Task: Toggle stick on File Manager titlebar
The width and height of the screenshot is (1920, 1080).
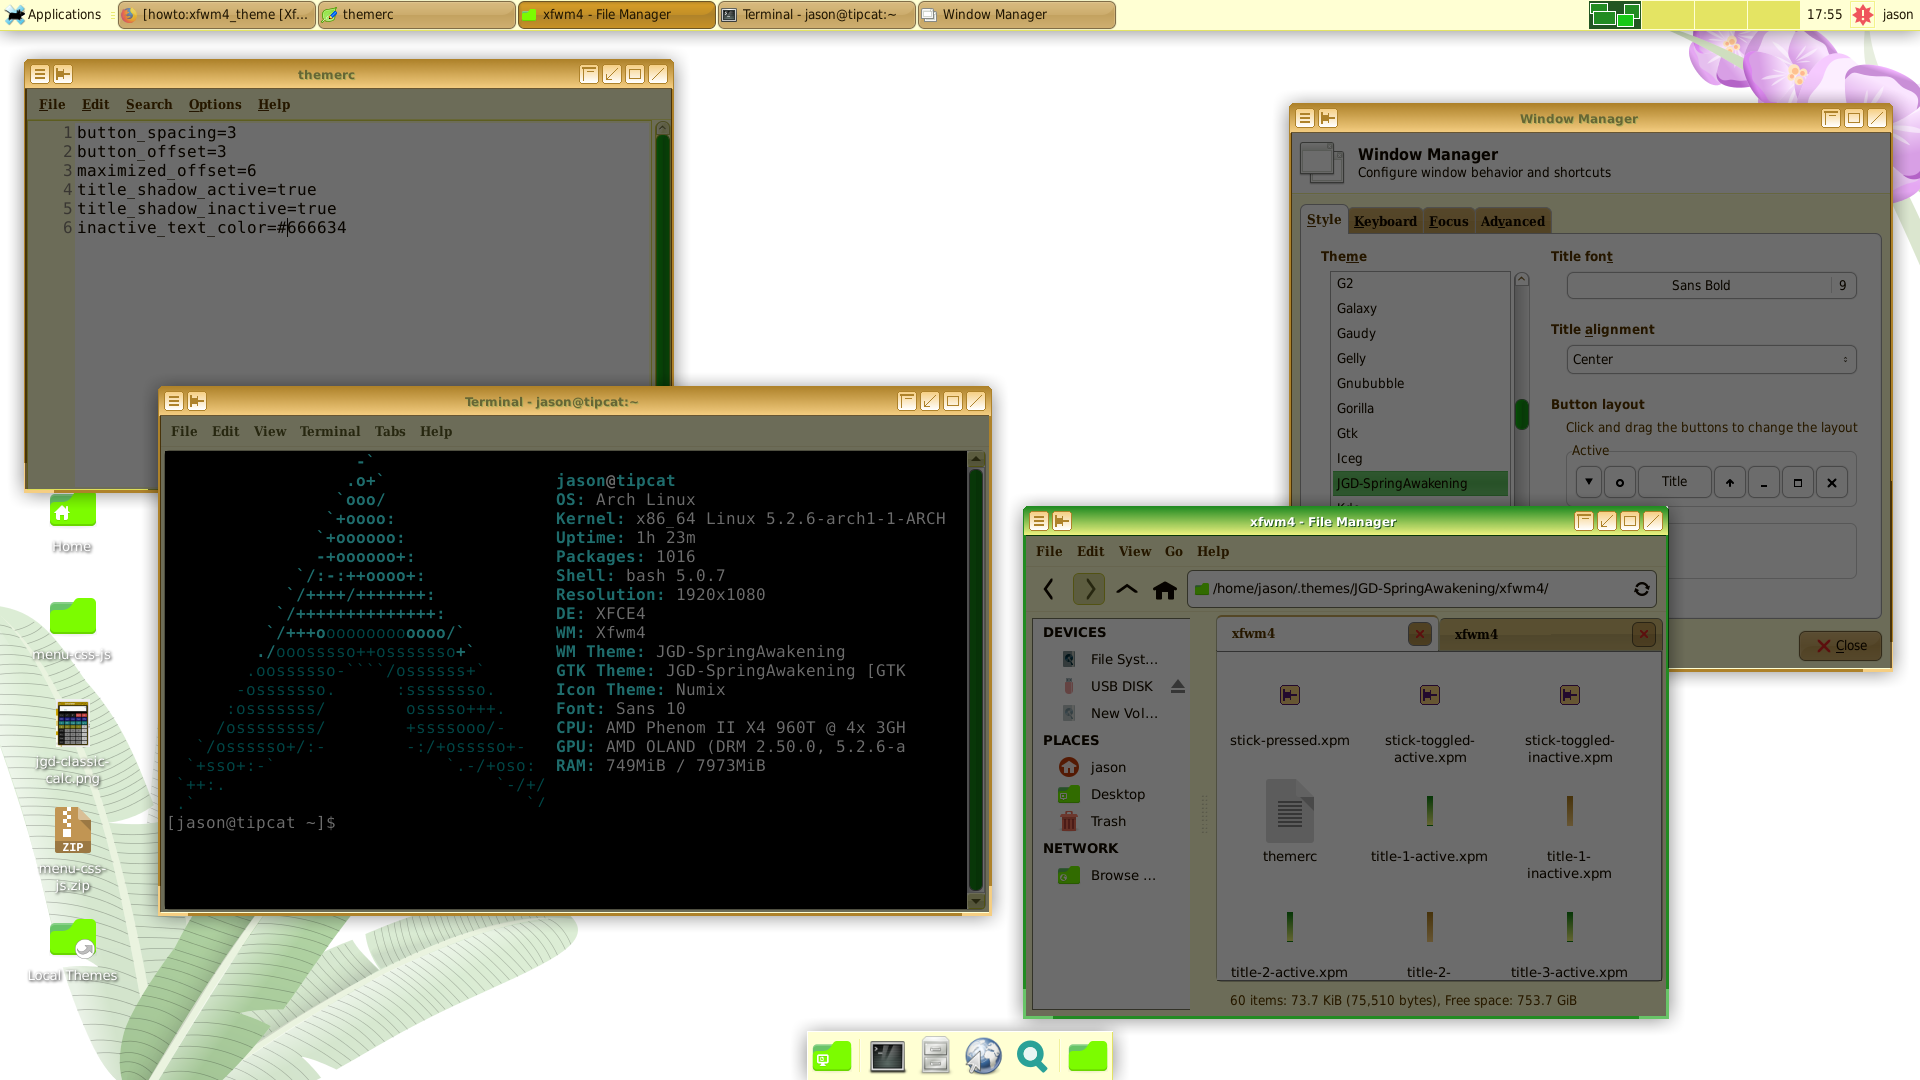Action: point(1062,521)
